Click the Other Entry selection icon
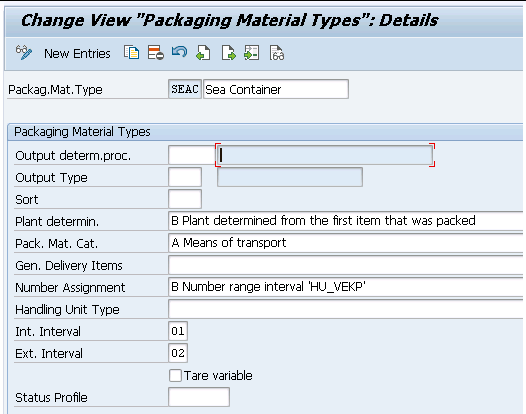This screenshot has width=526, height=414. tap(252, 53)
